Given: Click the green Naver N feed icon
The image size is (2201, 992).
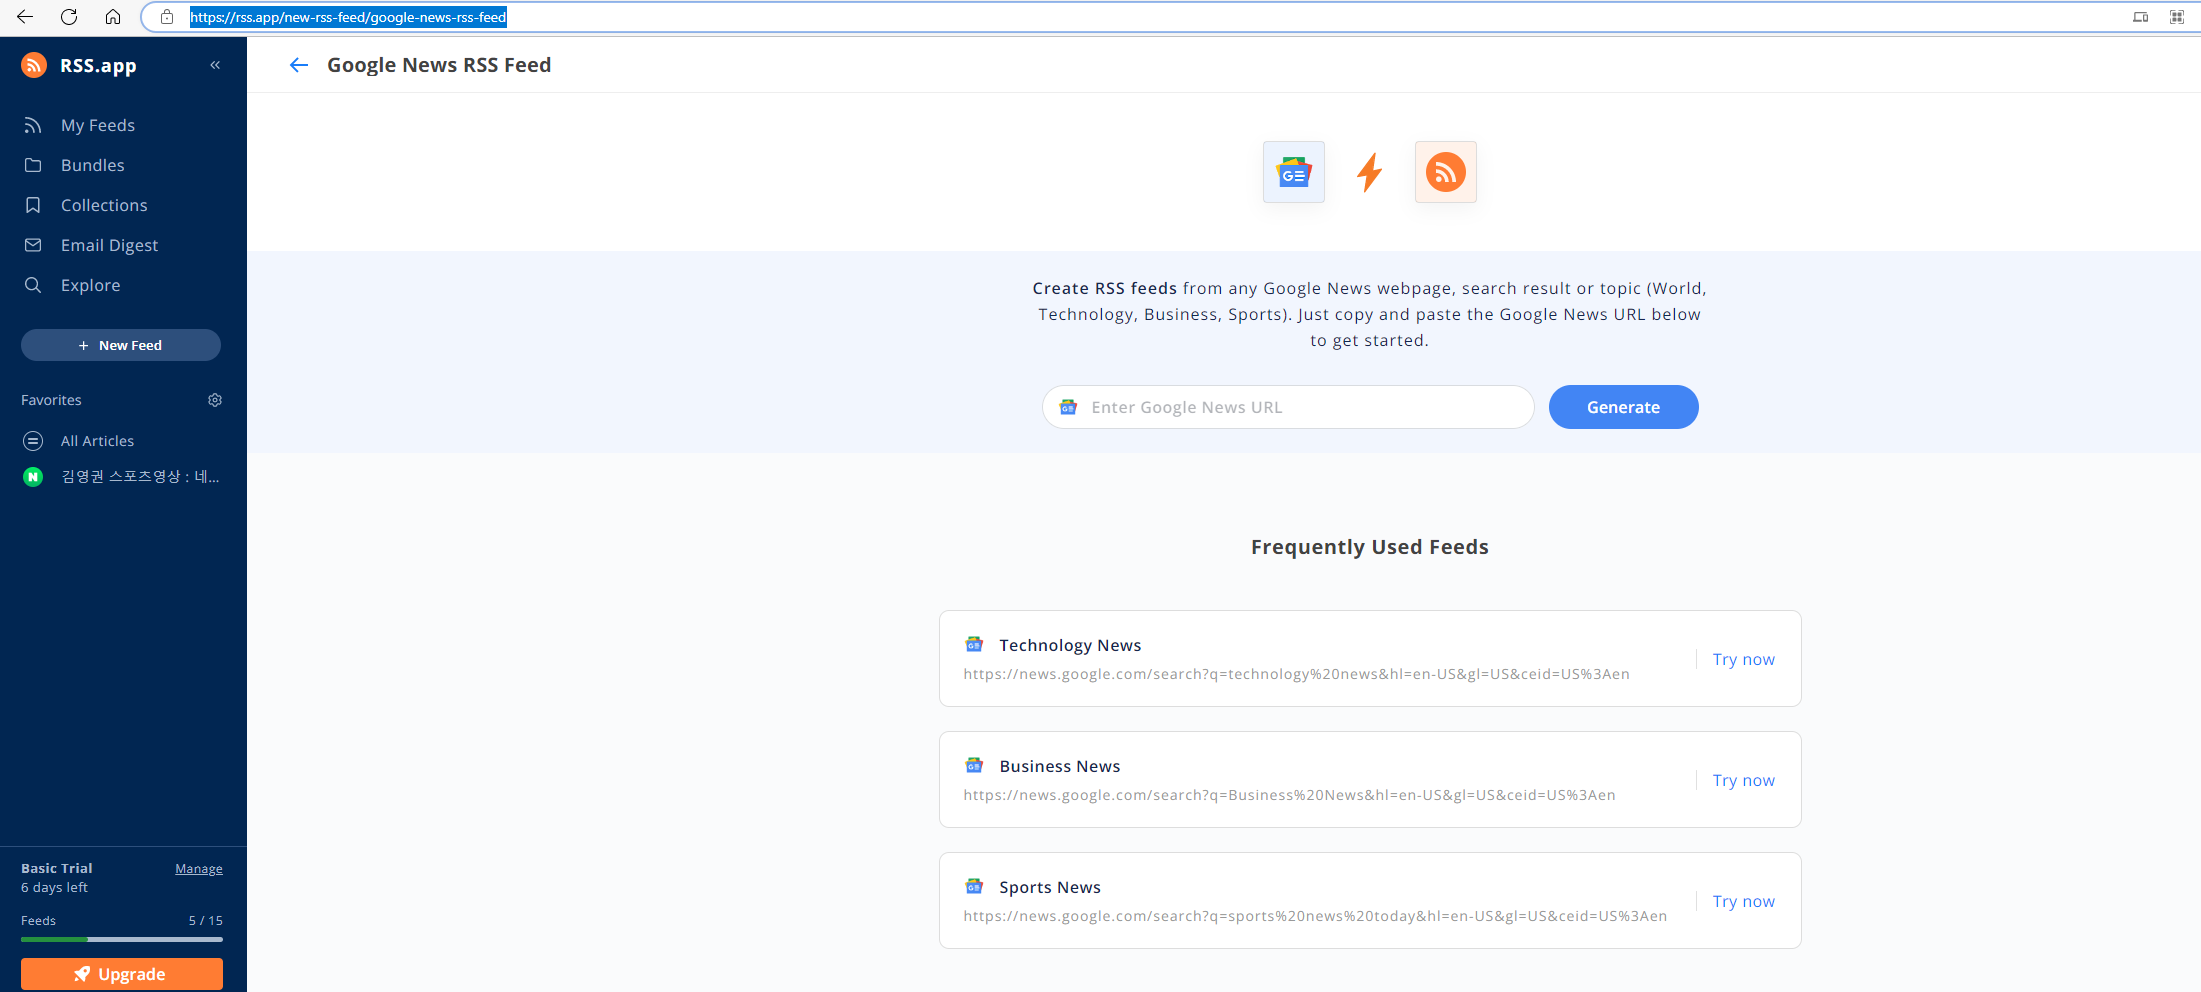Looking at the screenshot, I should (33, 477).
